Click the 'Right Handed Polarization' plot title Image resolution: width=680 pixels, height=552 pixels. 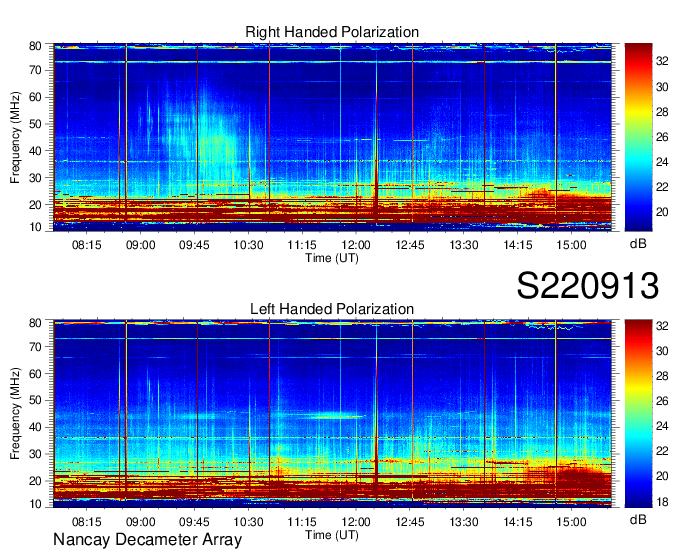pos(332,32)
